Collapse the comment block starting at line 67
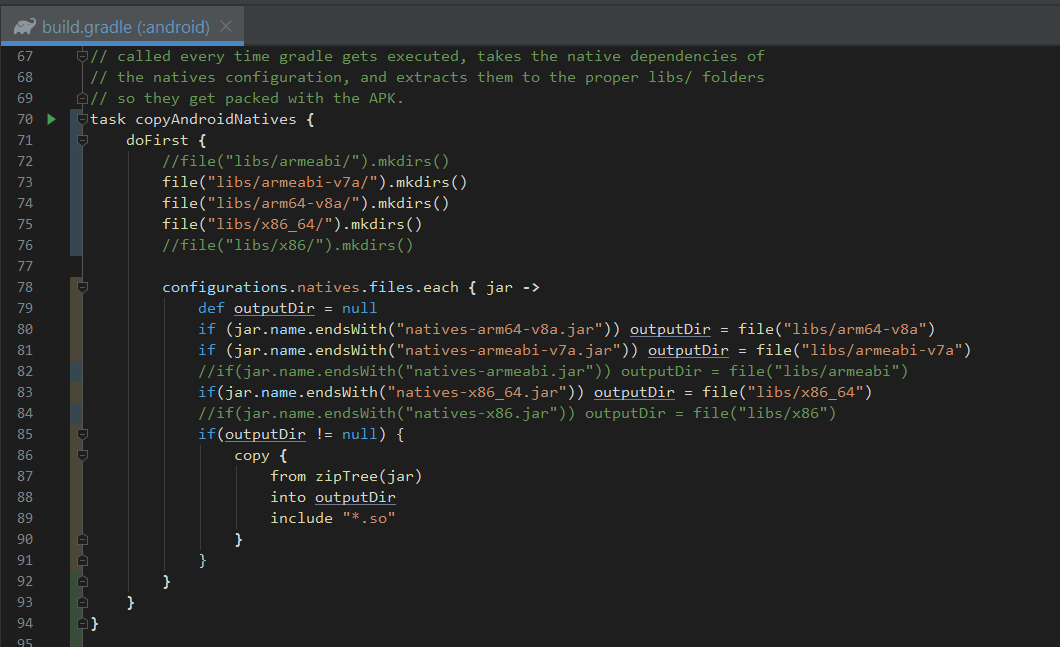Image resolution: width=1060 pixels, height=647 pixels. click(x=81, y=56)
